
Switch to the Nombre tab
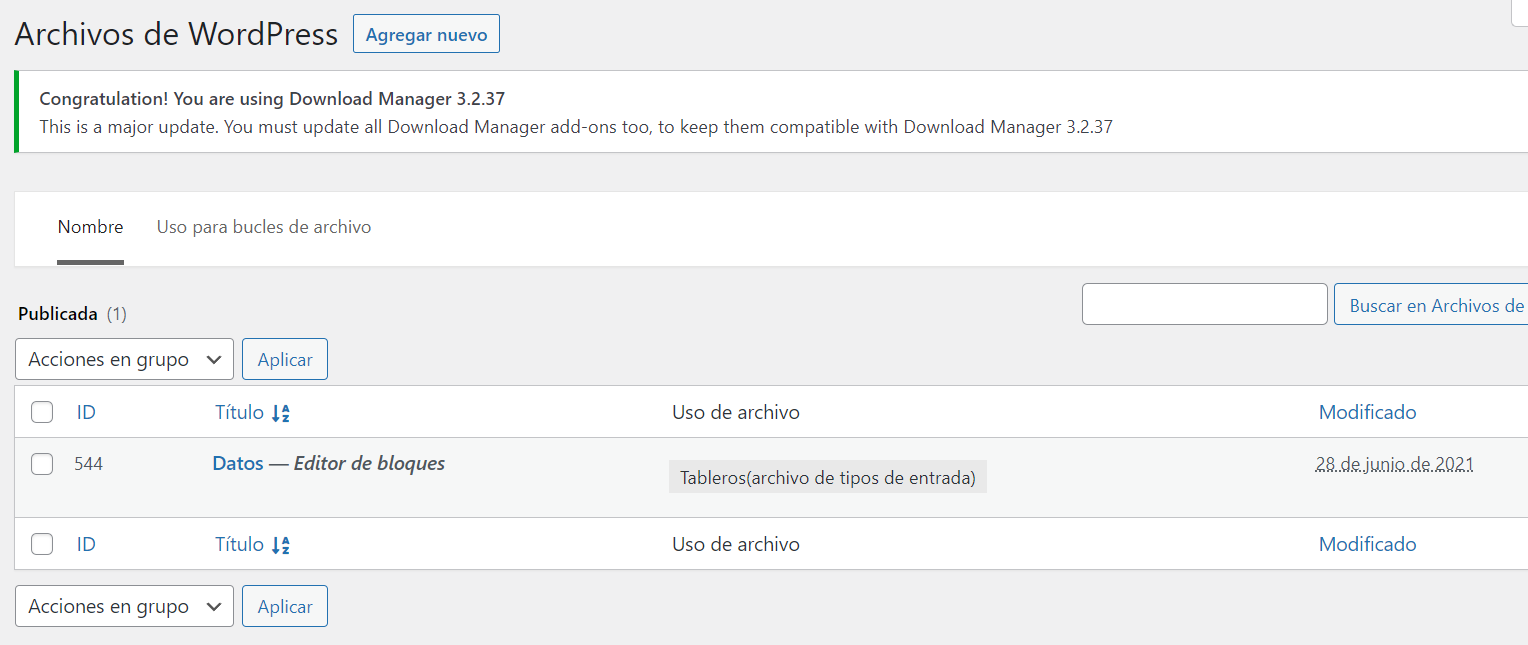coord(90,227)
